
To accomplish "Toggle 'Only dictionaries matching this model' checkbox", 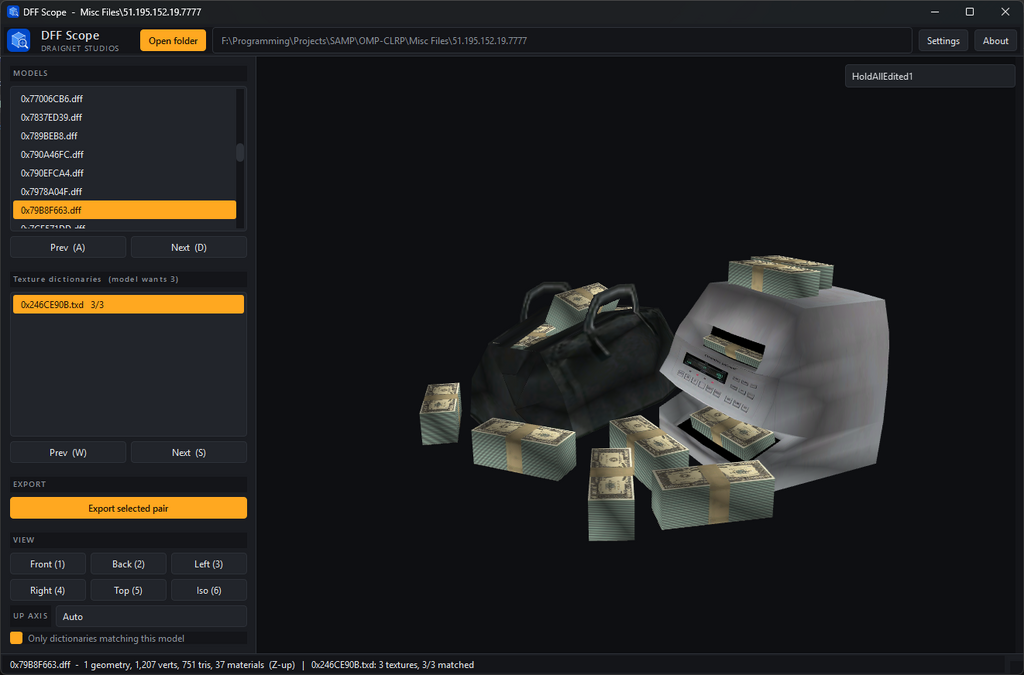I will click(x=16, y=638).
